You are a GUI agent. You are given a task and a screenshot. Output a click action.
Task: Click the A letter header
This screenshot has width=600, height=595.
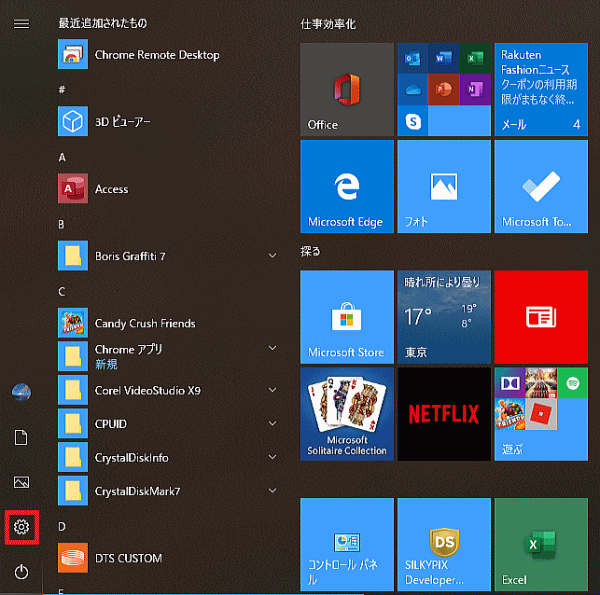pyautogui.click(x=62, y=157)
